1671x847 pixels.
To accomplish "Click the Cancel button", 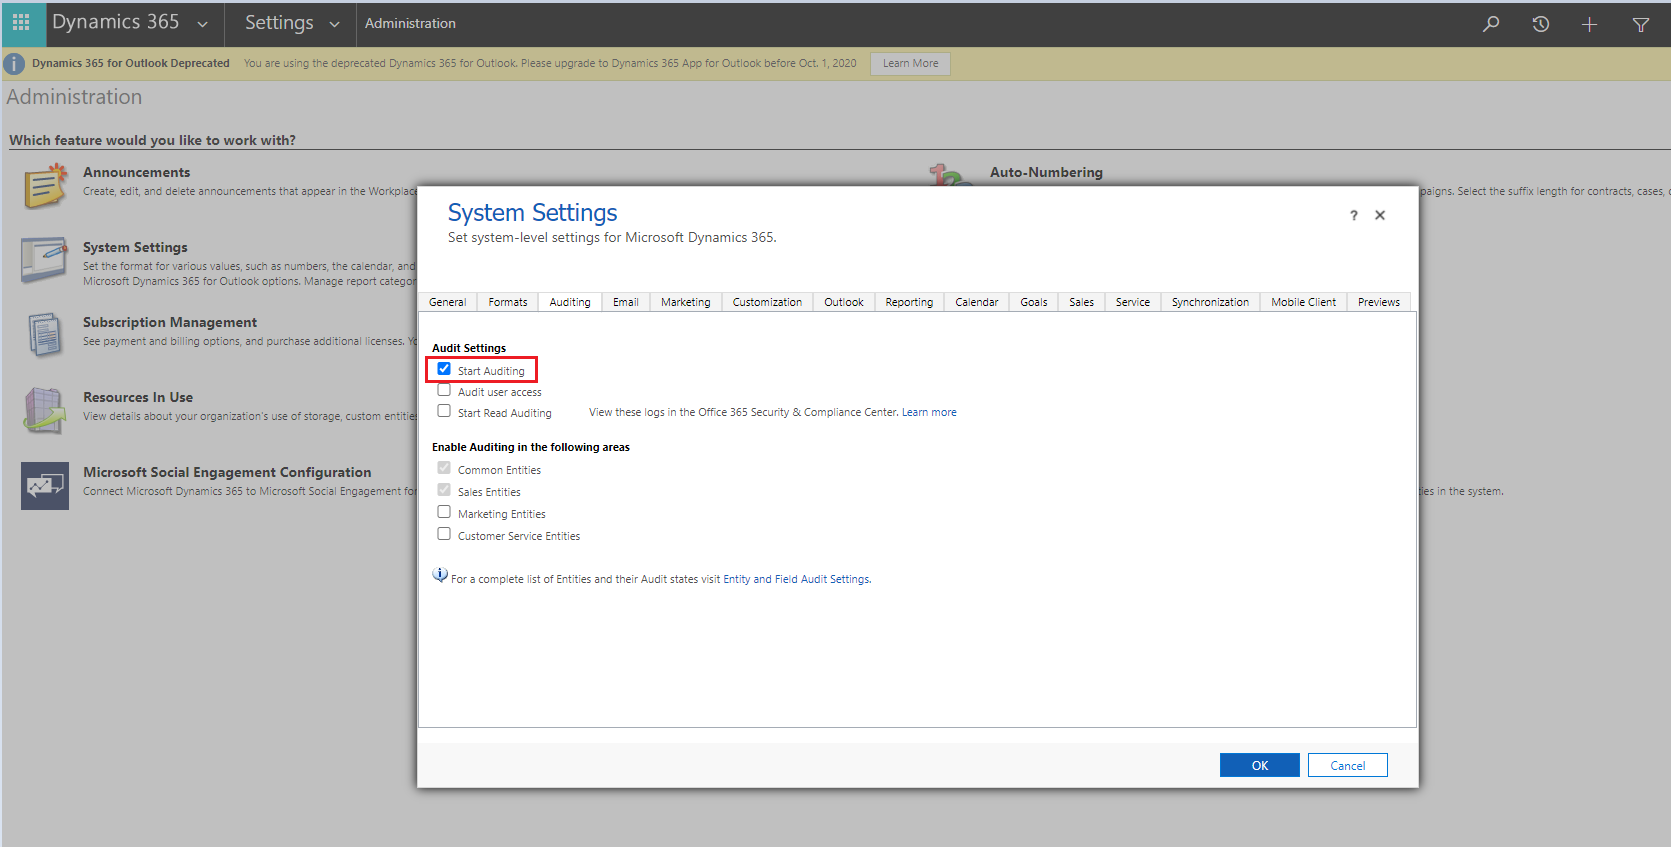I will [1348, 765].
